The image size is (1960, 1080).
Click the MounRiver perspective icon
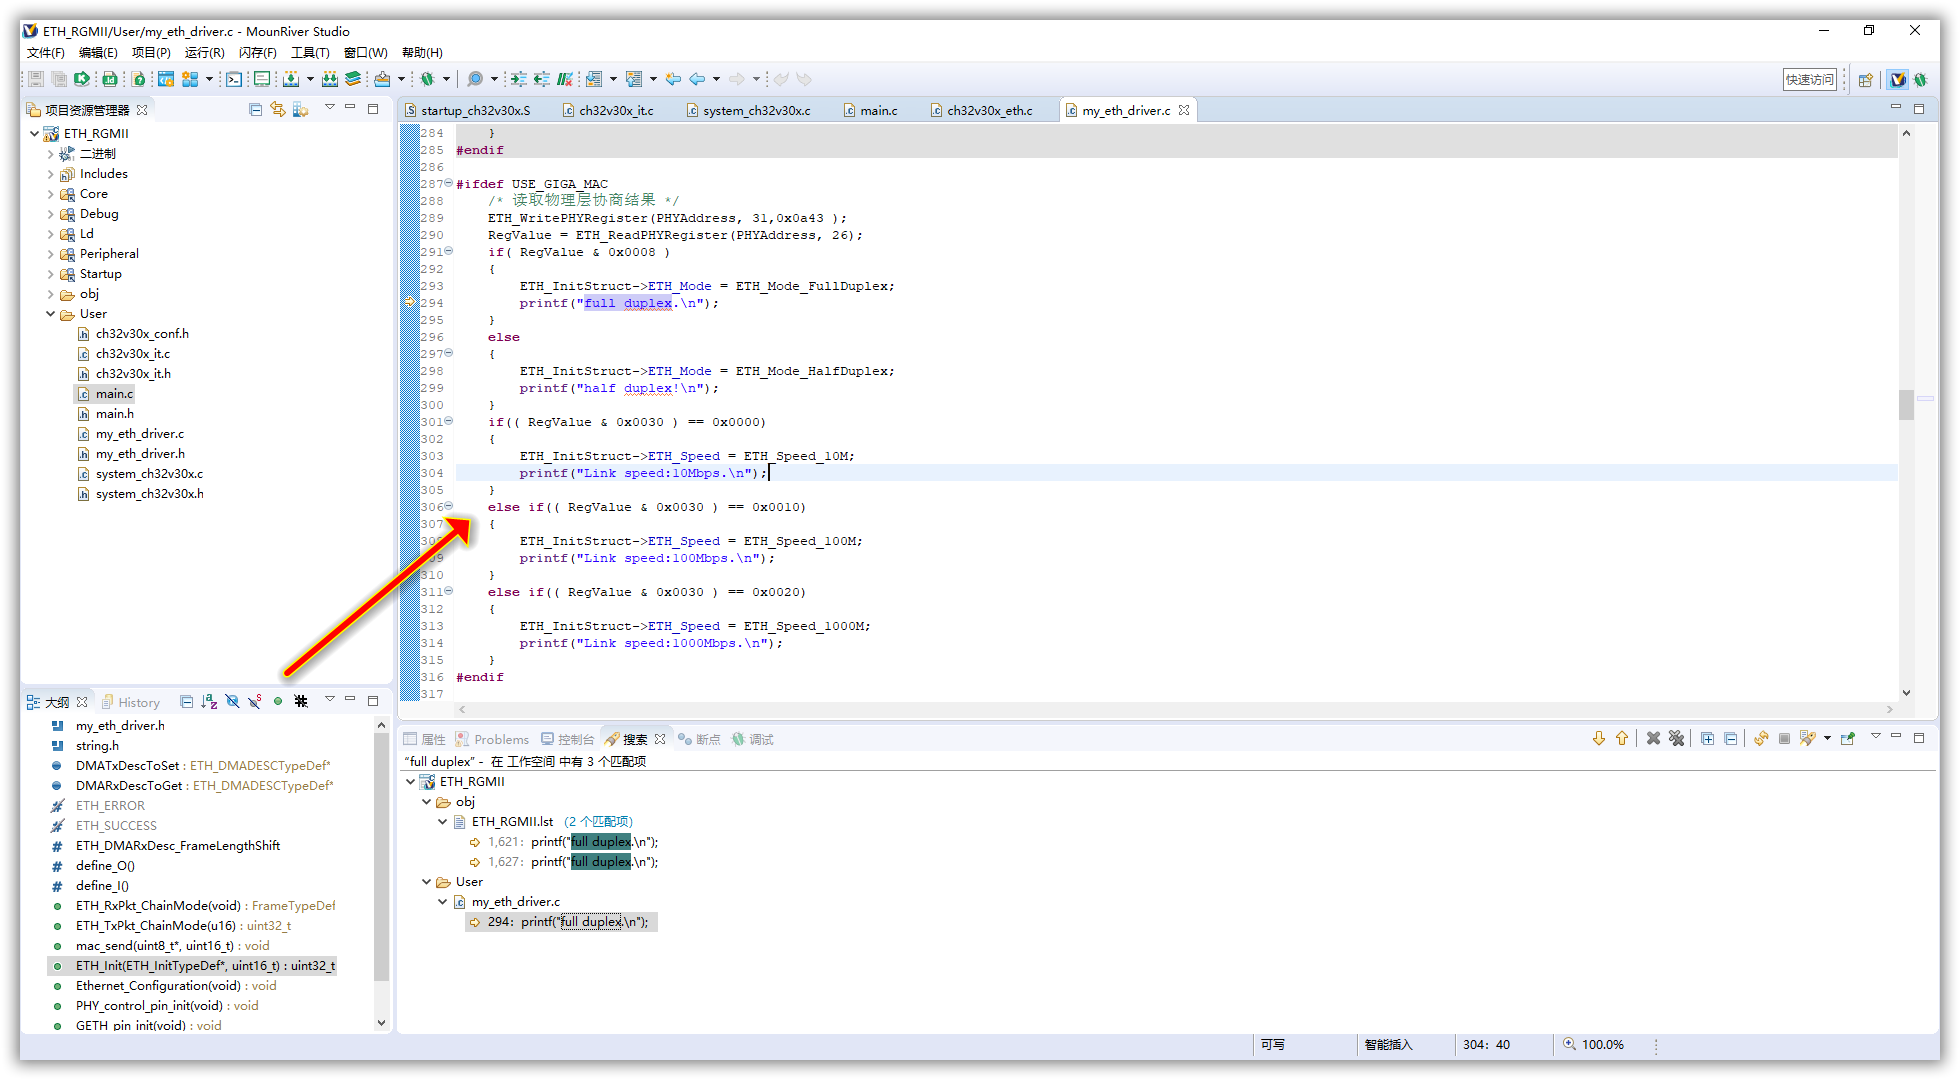pos(1897,80)
